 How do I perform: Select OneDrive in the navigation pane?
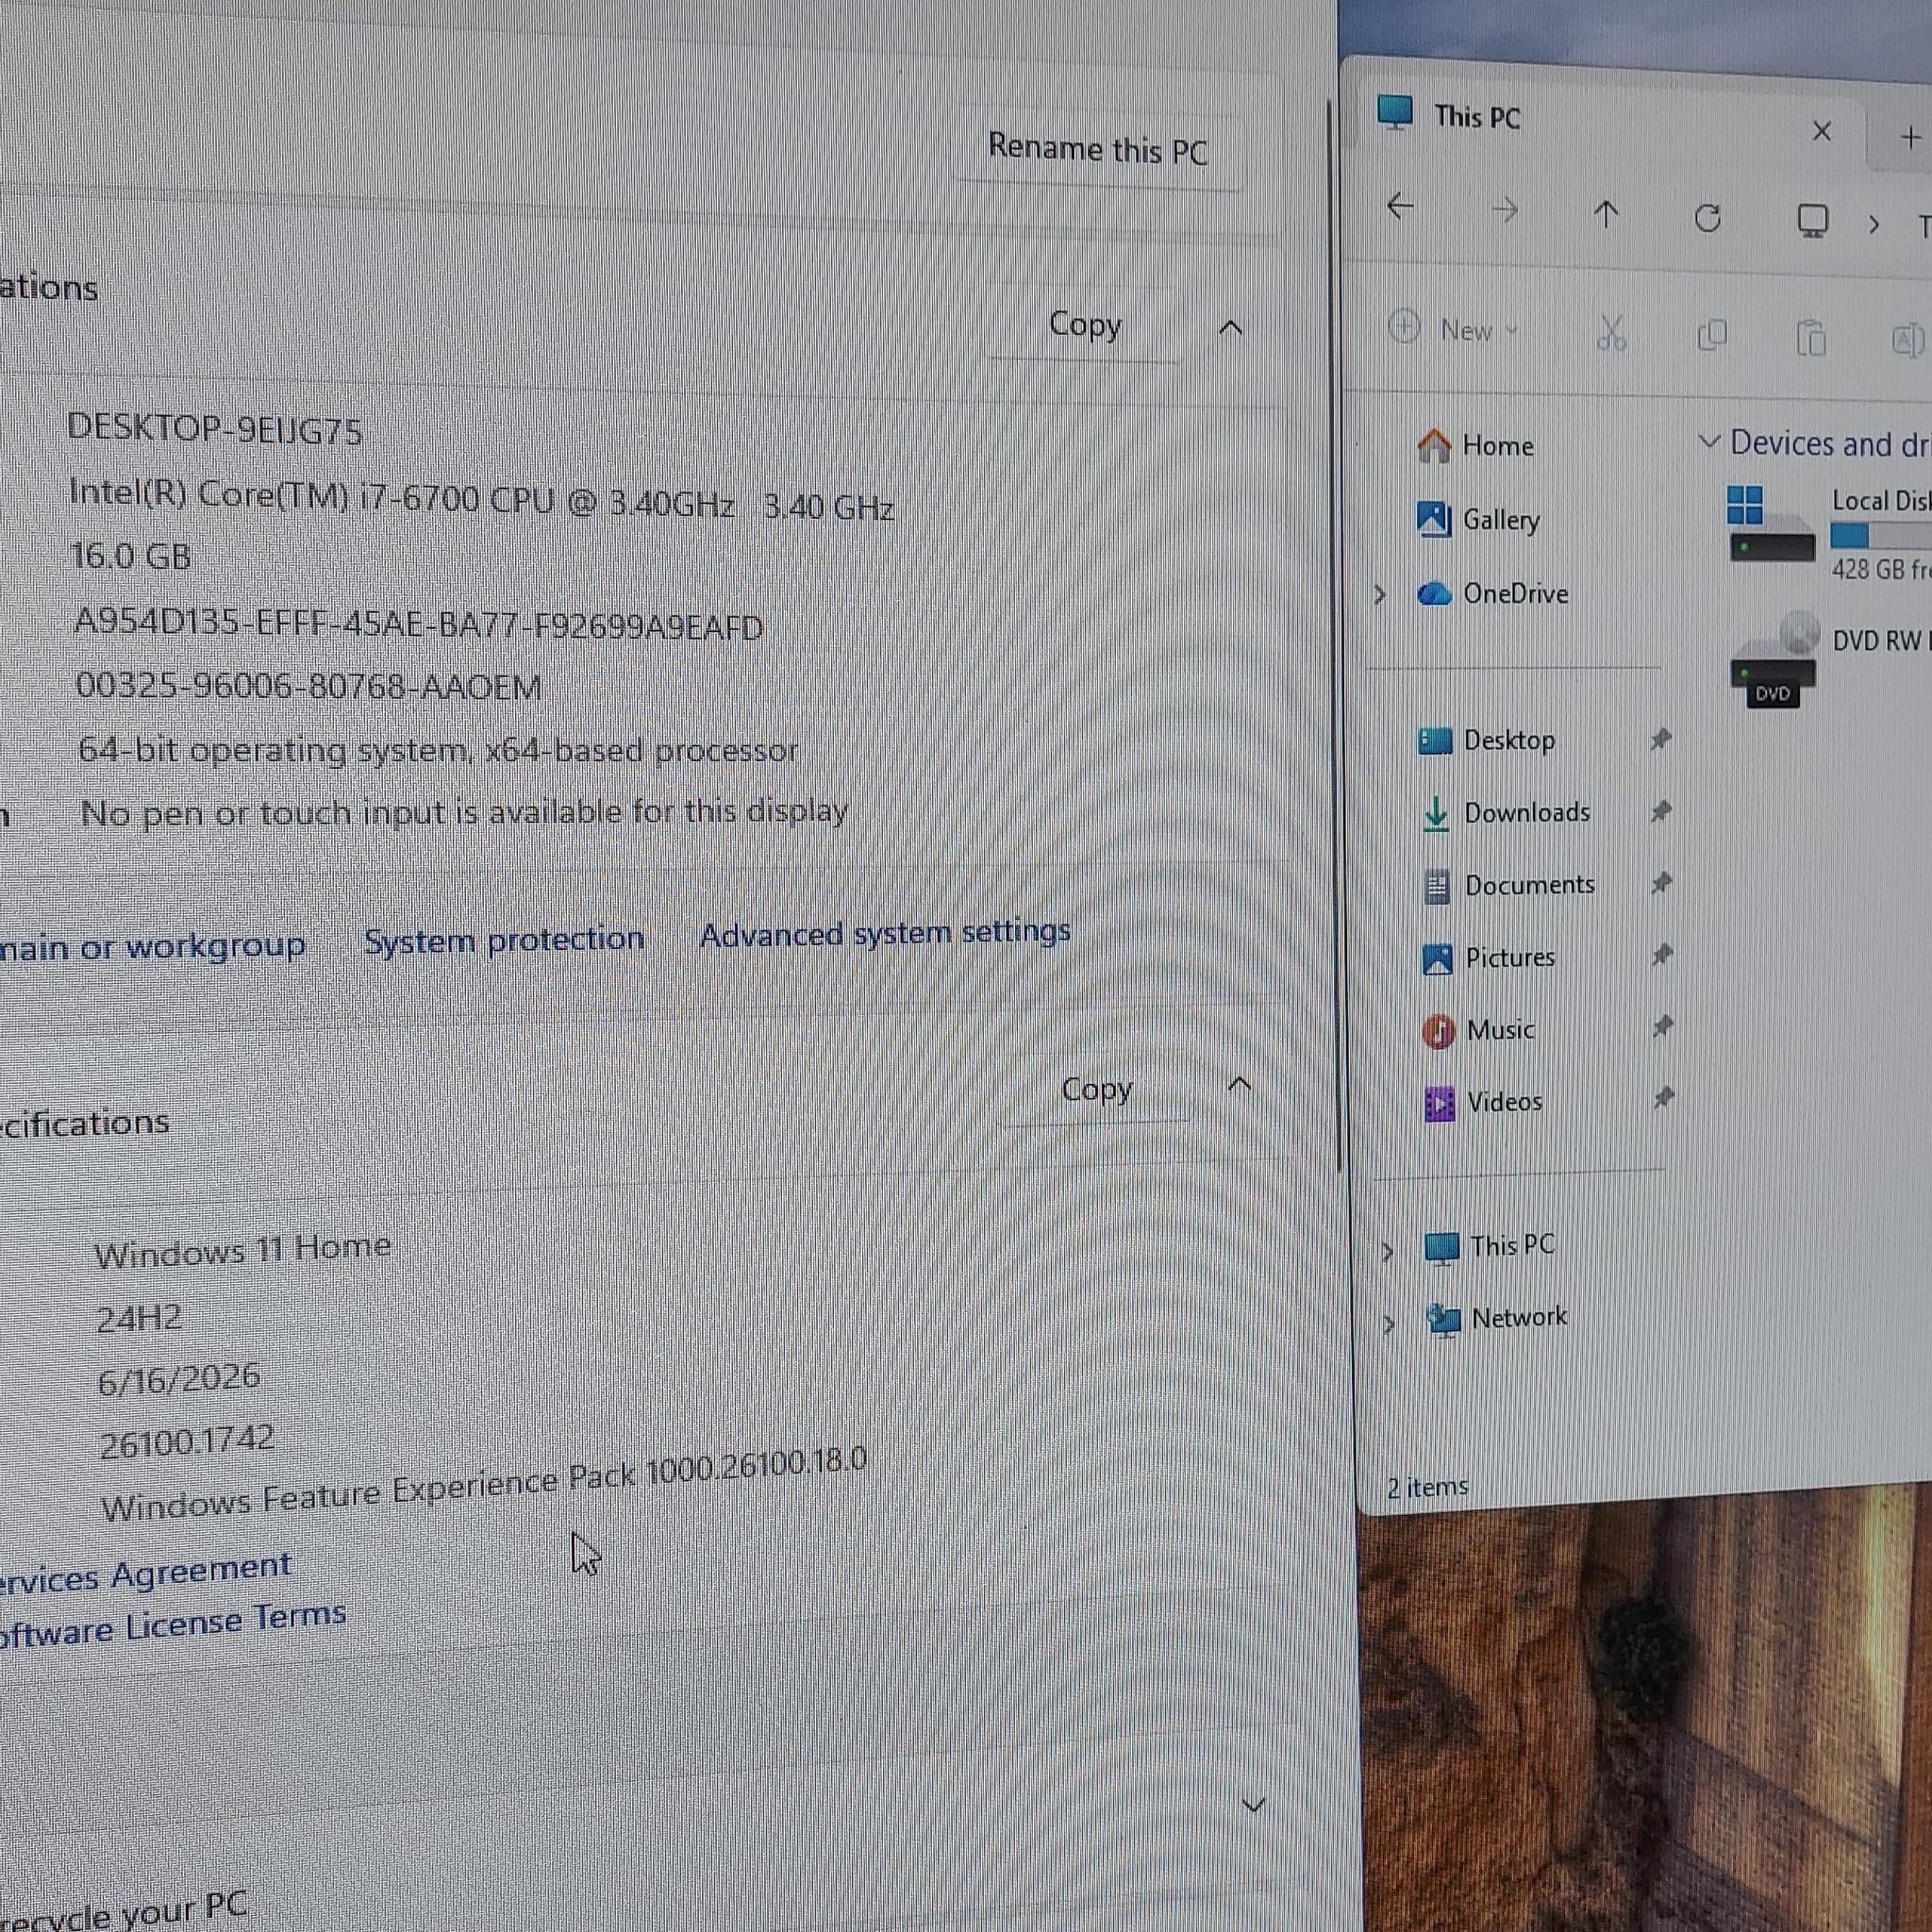pyautogui.click(x=1493, y=593)
